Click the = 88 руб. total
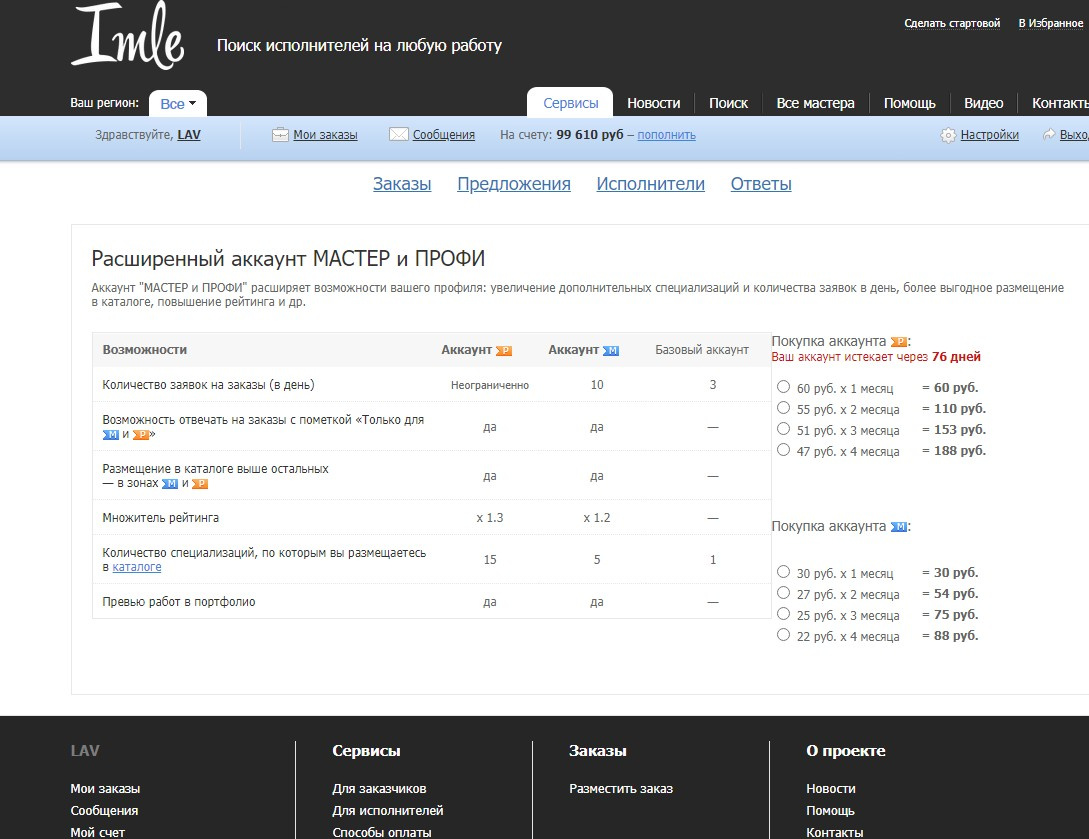Image resolution: width=1089 pixels, height=839 pixels. click(x=950, y=635)
